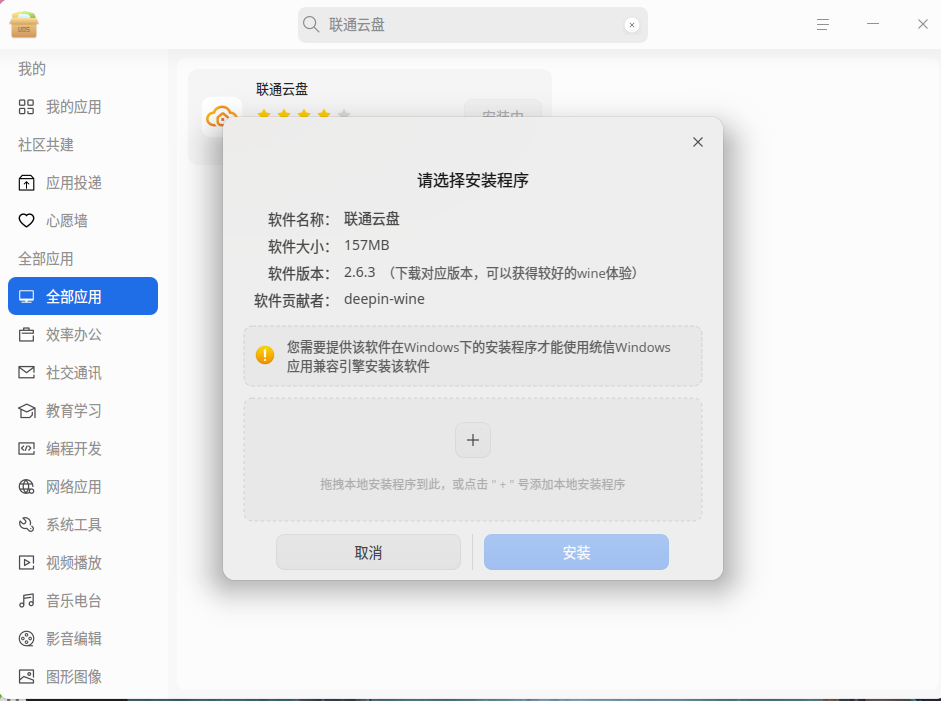
Task: Click the 应用投递 upload box icon
Action: 26,183
